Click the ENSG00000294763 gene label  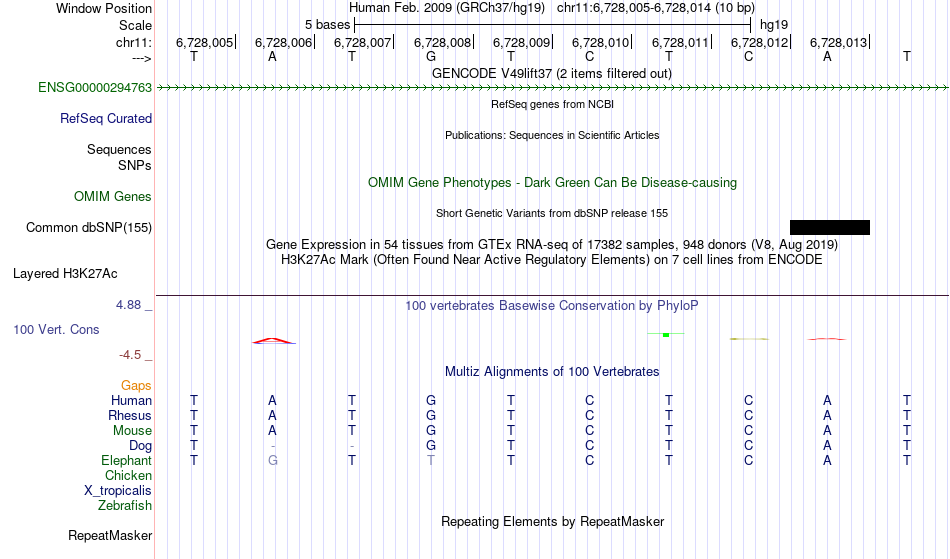pos(95,88)
